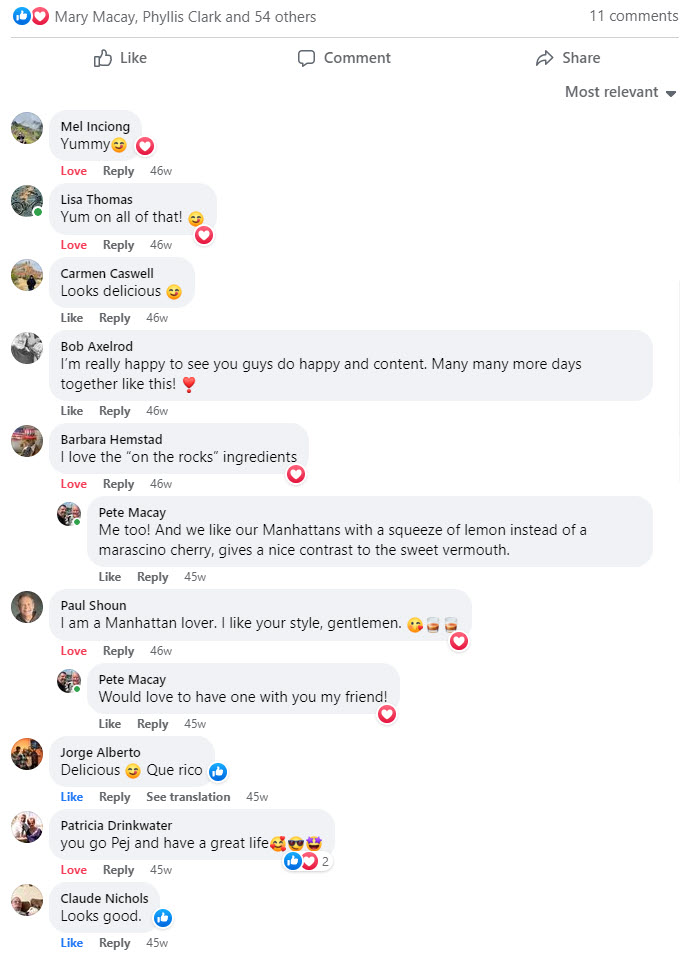This screenshot has height=956, width=680.
Task: Click Like under Carmen Caswell's comment
Action: coord(71,317)
